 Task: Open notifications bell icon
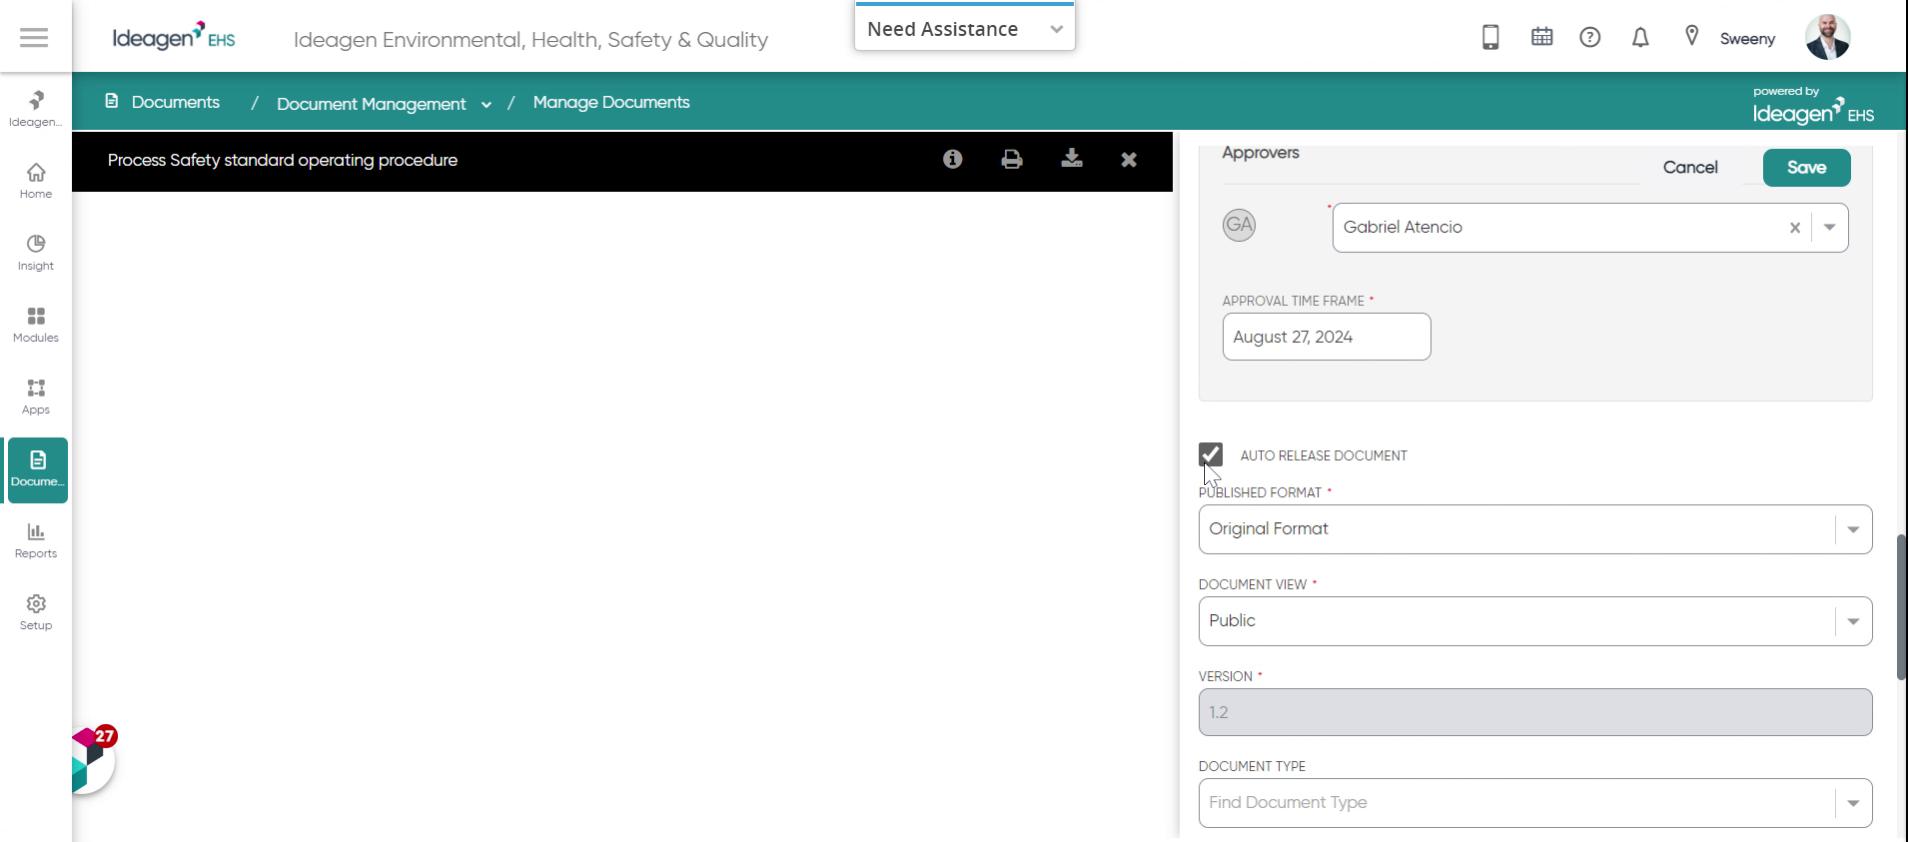pos(1640,37)
